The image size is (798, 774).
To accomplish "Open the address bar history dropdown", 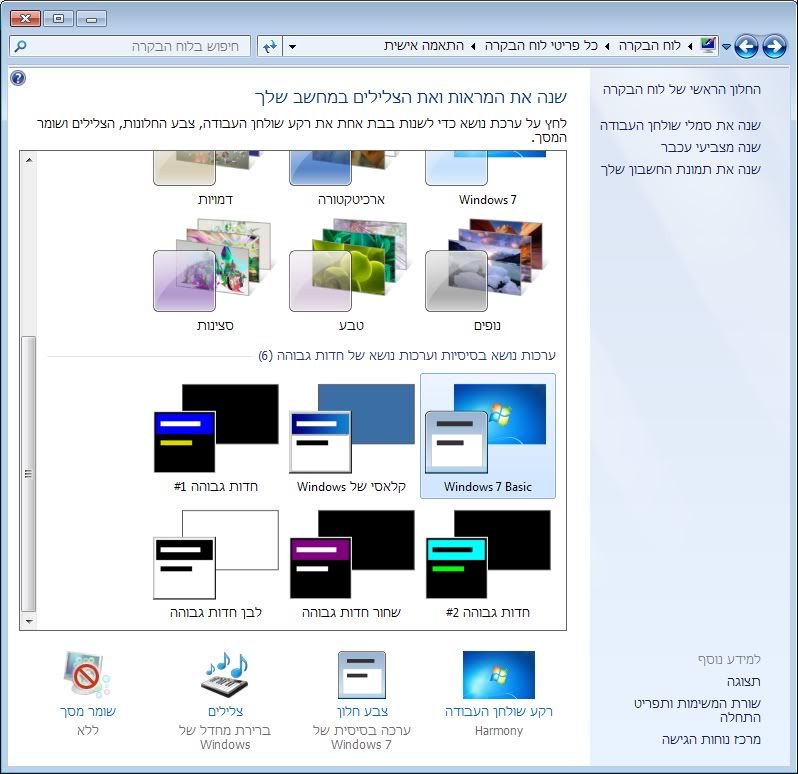I will [x=293, y=46].
